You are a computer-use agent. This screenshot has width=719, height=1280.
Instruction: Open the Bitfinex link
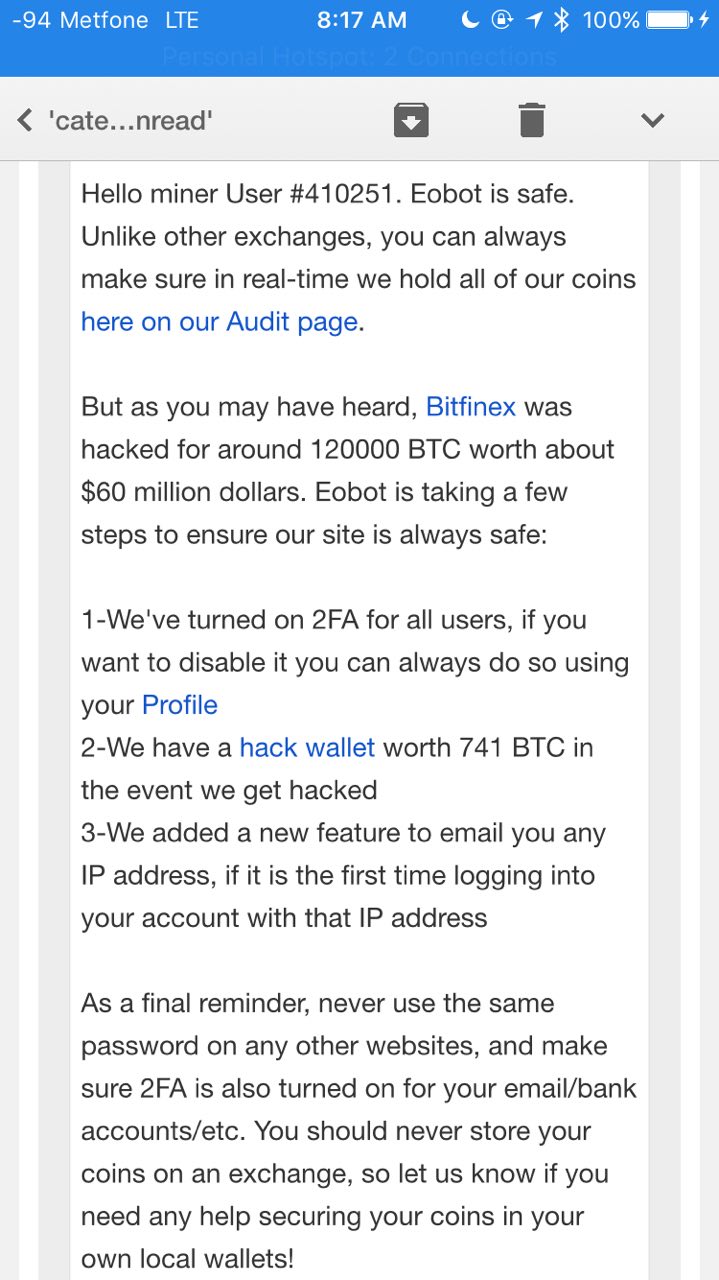pos(471,407)
